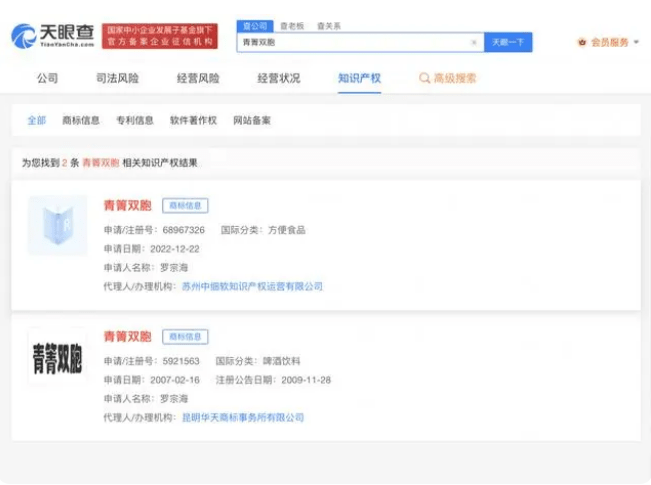Viewport: 651px width, 485px height.
Task: Filter results by 软件著作权
Action: 193,120
